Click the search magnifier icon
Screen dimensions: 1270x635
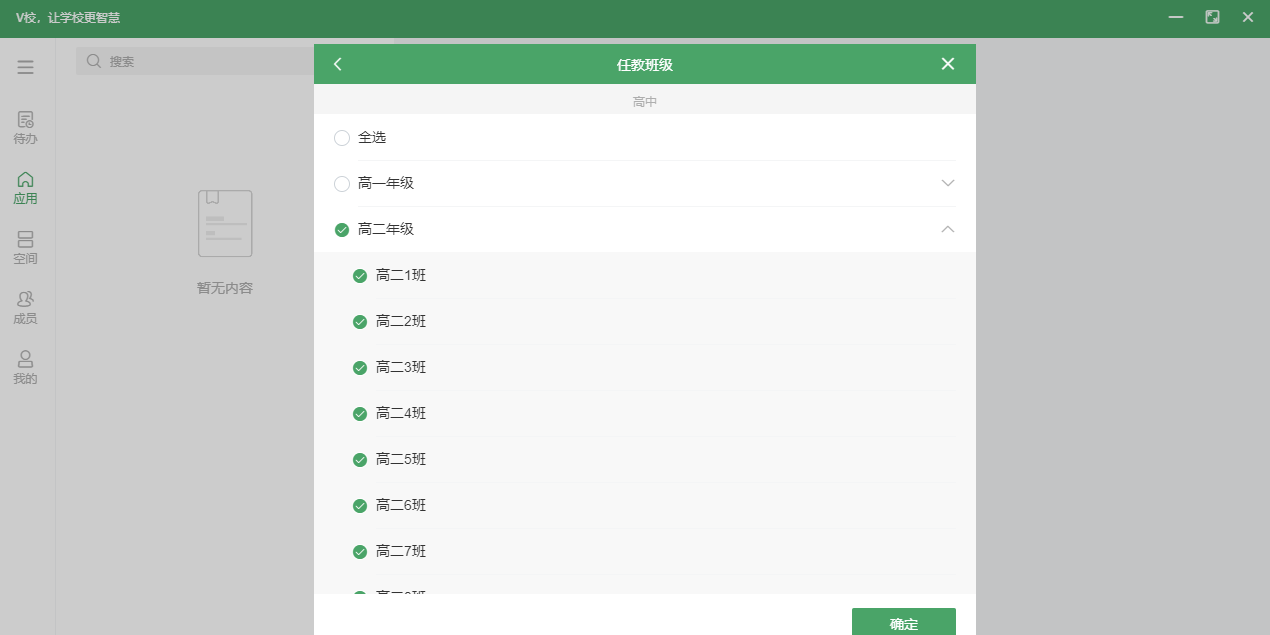point(93,61)
